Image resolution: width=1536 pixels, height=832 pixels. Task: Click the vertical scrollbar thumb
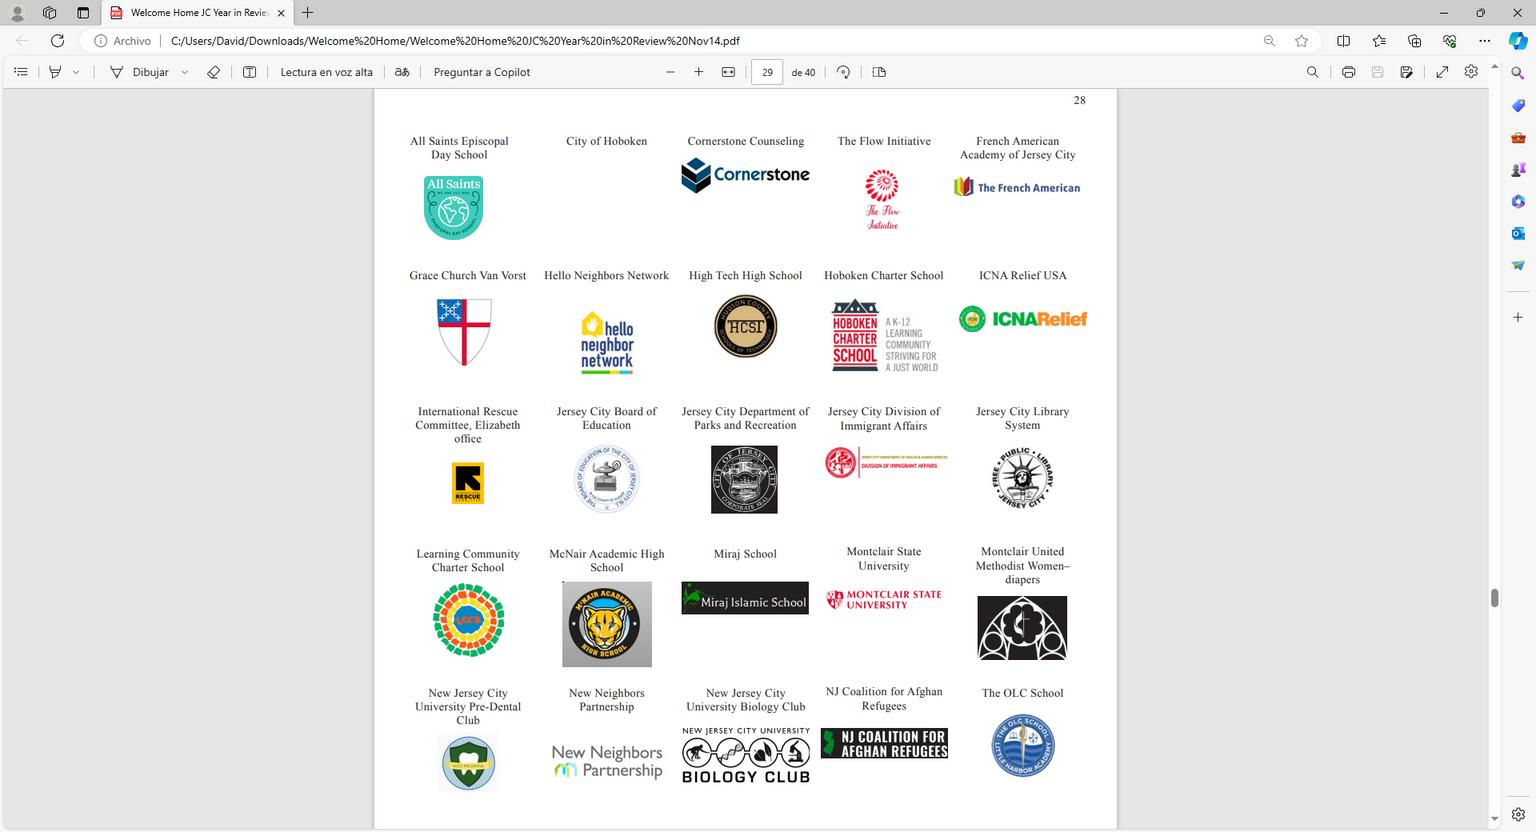tap(1495, 598)
